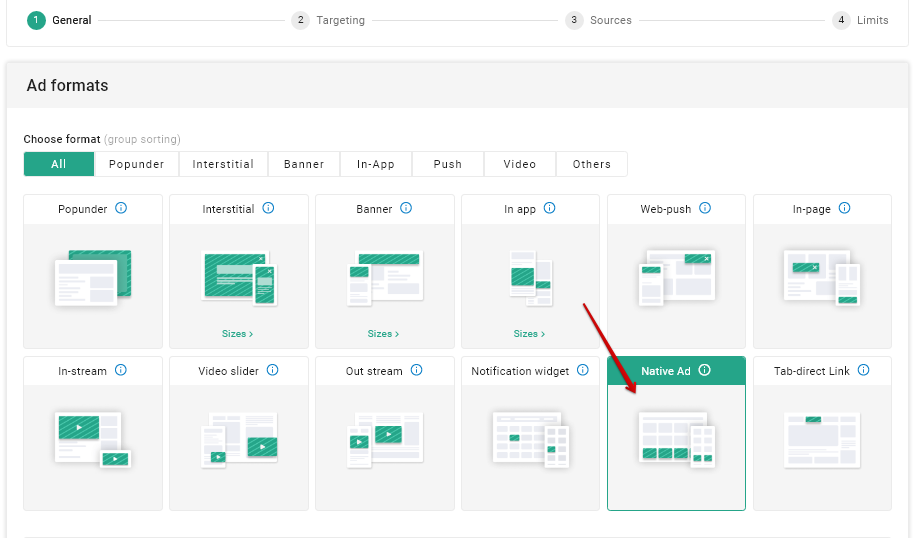Screen dimensions: 917x538
Task: Select the All format filter
Action: point(59,164)
